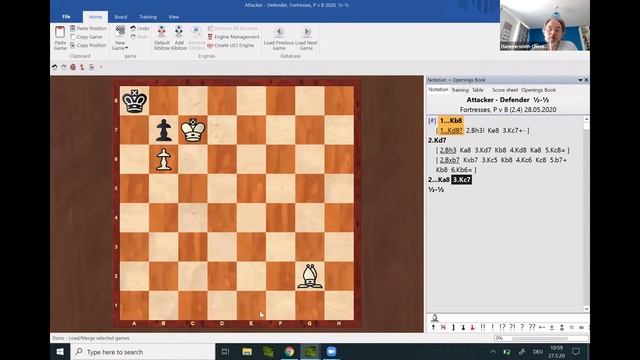Click red X delete annotation icon
640x360 pixels.
pos(443,327)
